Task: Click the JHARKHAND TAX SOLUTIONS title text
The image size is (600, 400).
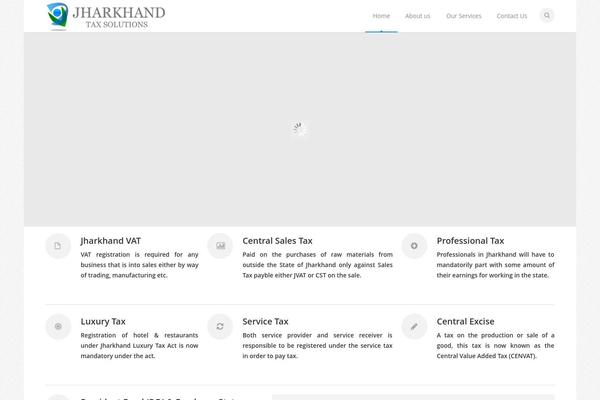Action: (119, 17)
